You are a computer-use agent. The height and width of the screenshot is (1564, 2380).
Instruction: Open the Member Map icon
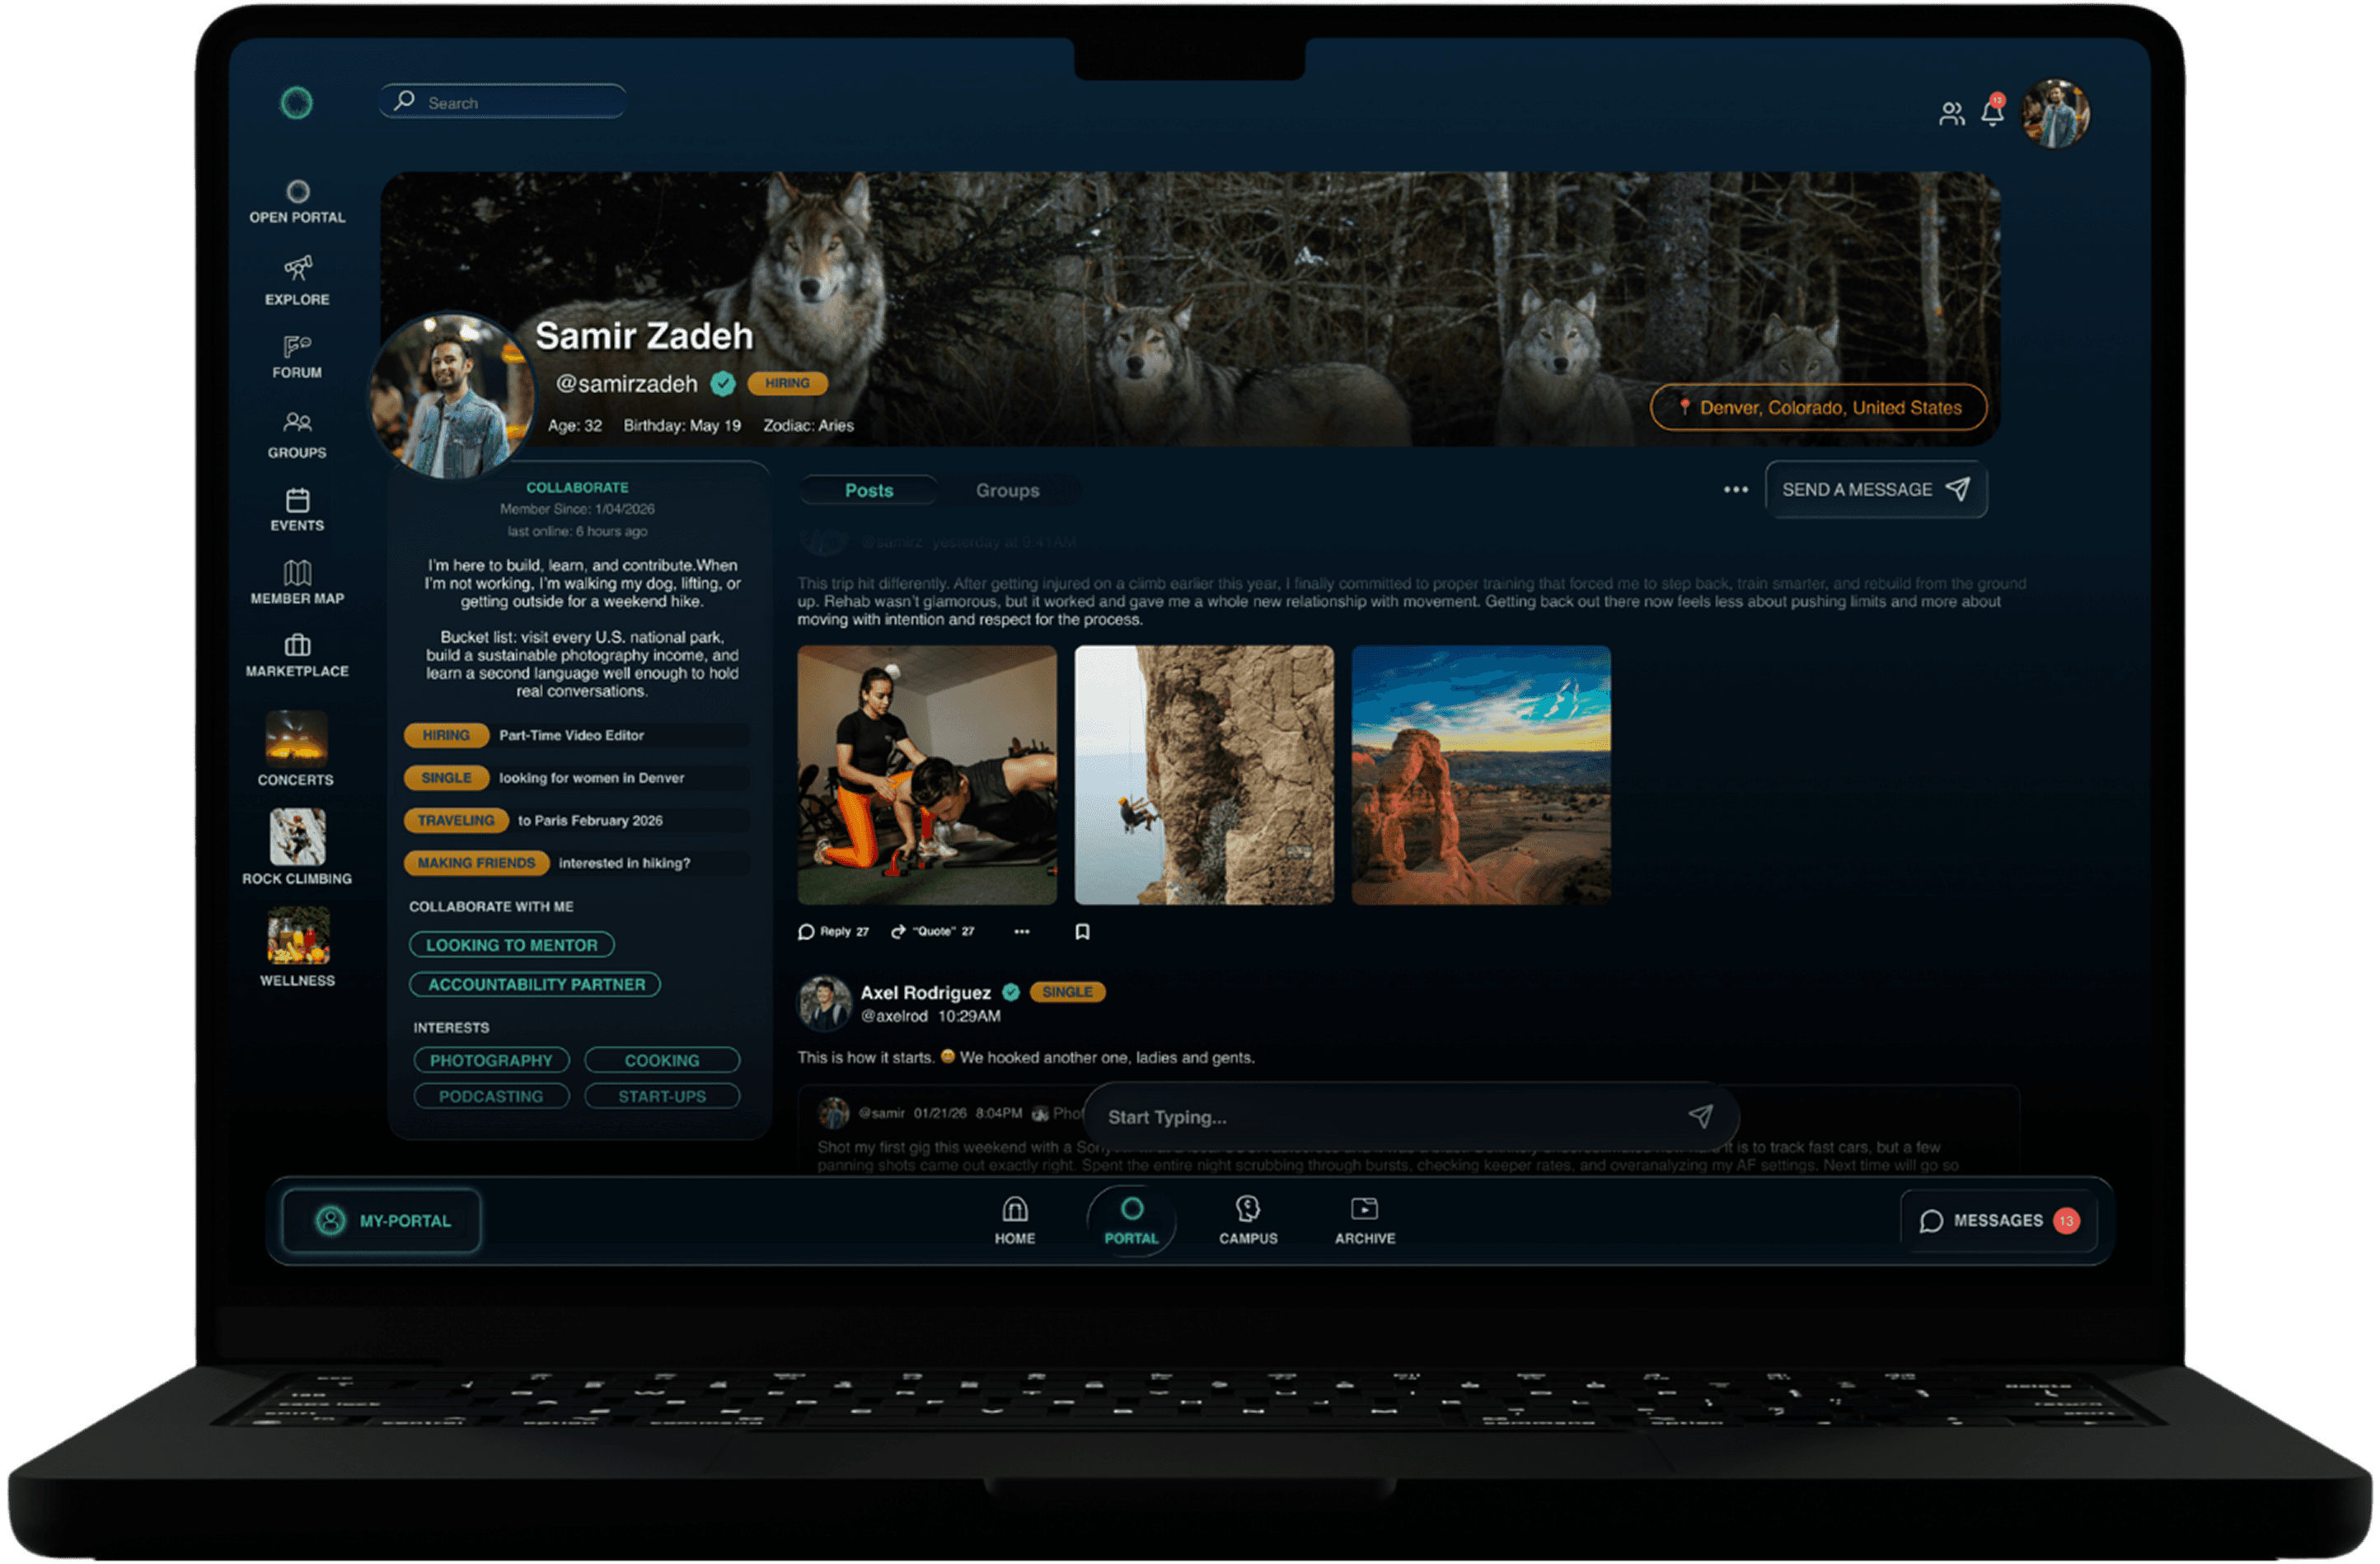297,573
